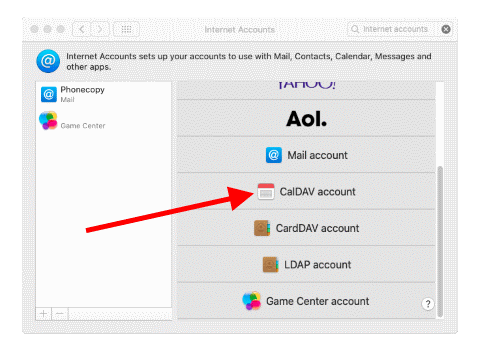Open help with question mark button
The image size is (480, 361).
[428, 304]
